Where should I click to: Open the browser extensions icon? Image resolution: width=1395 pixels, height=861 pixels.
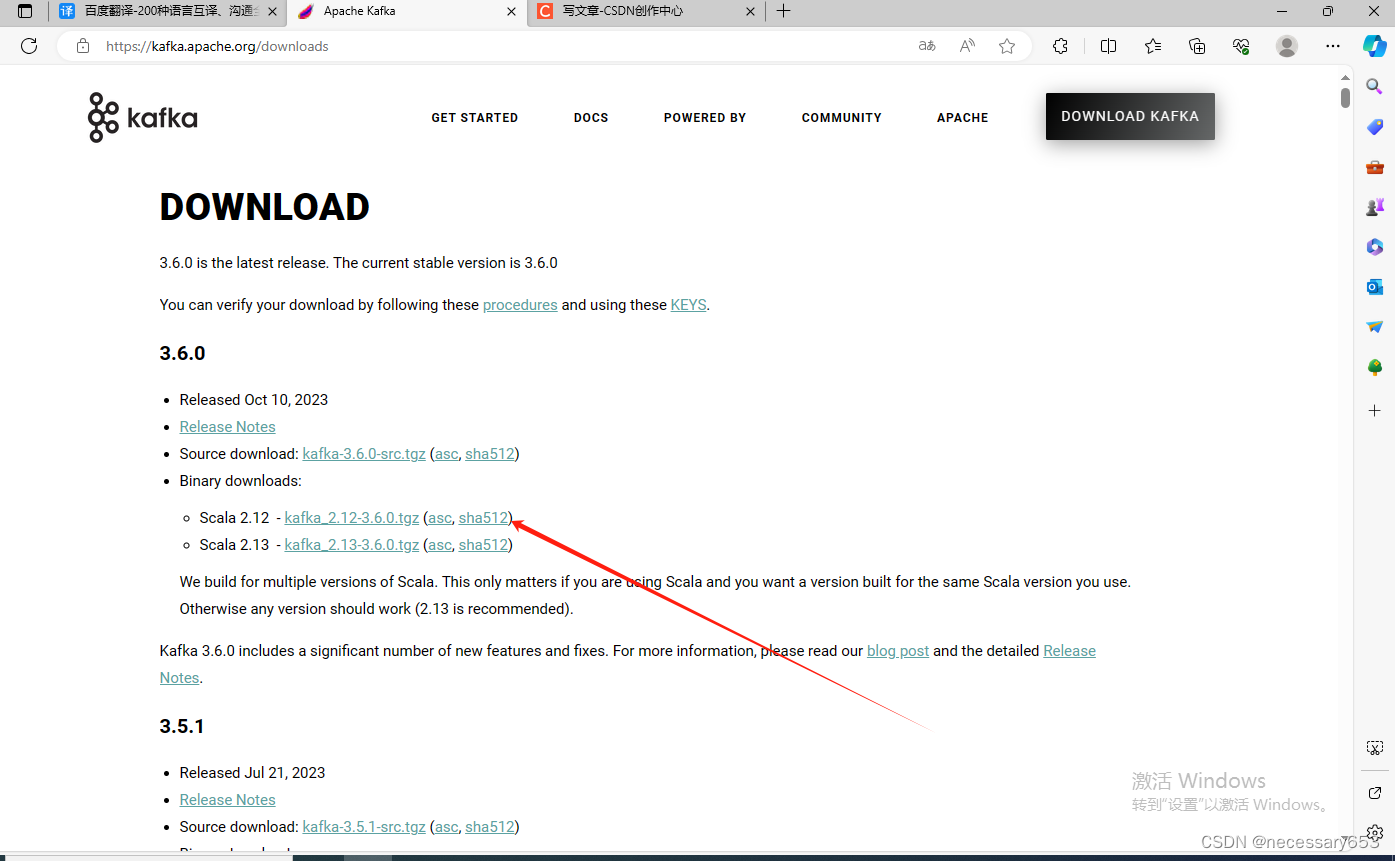1061,46
